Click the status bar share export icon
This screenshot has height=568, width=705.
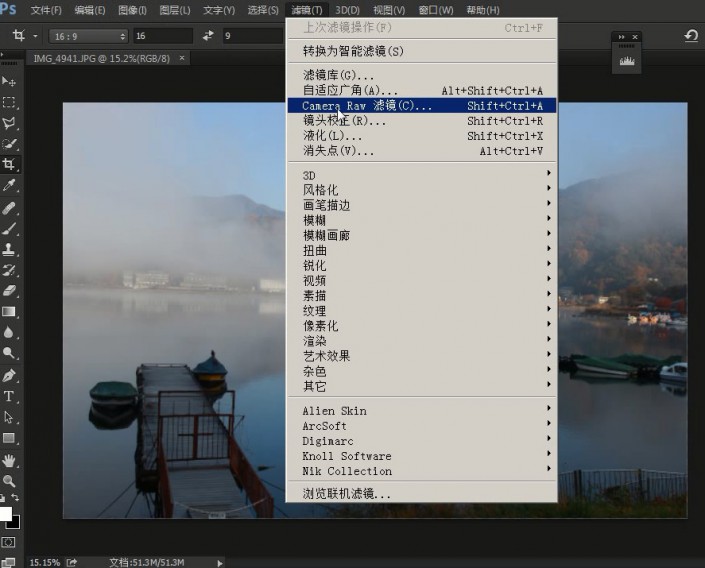pos(72,563)
